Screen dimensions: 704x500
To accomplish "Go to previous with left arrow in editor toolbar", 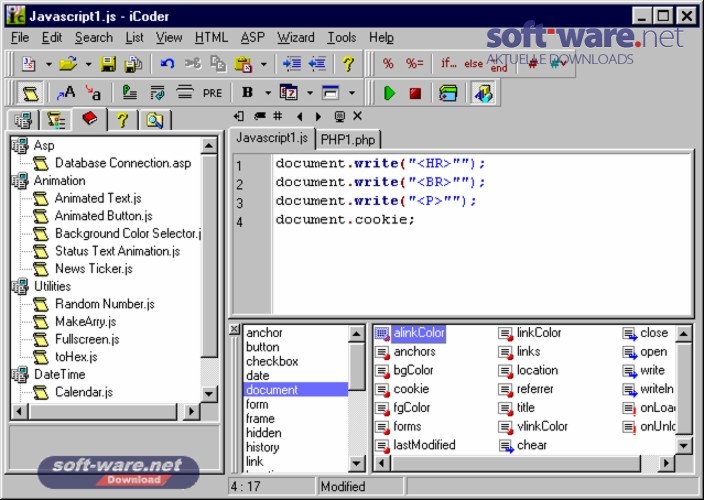I will (299, 117).
